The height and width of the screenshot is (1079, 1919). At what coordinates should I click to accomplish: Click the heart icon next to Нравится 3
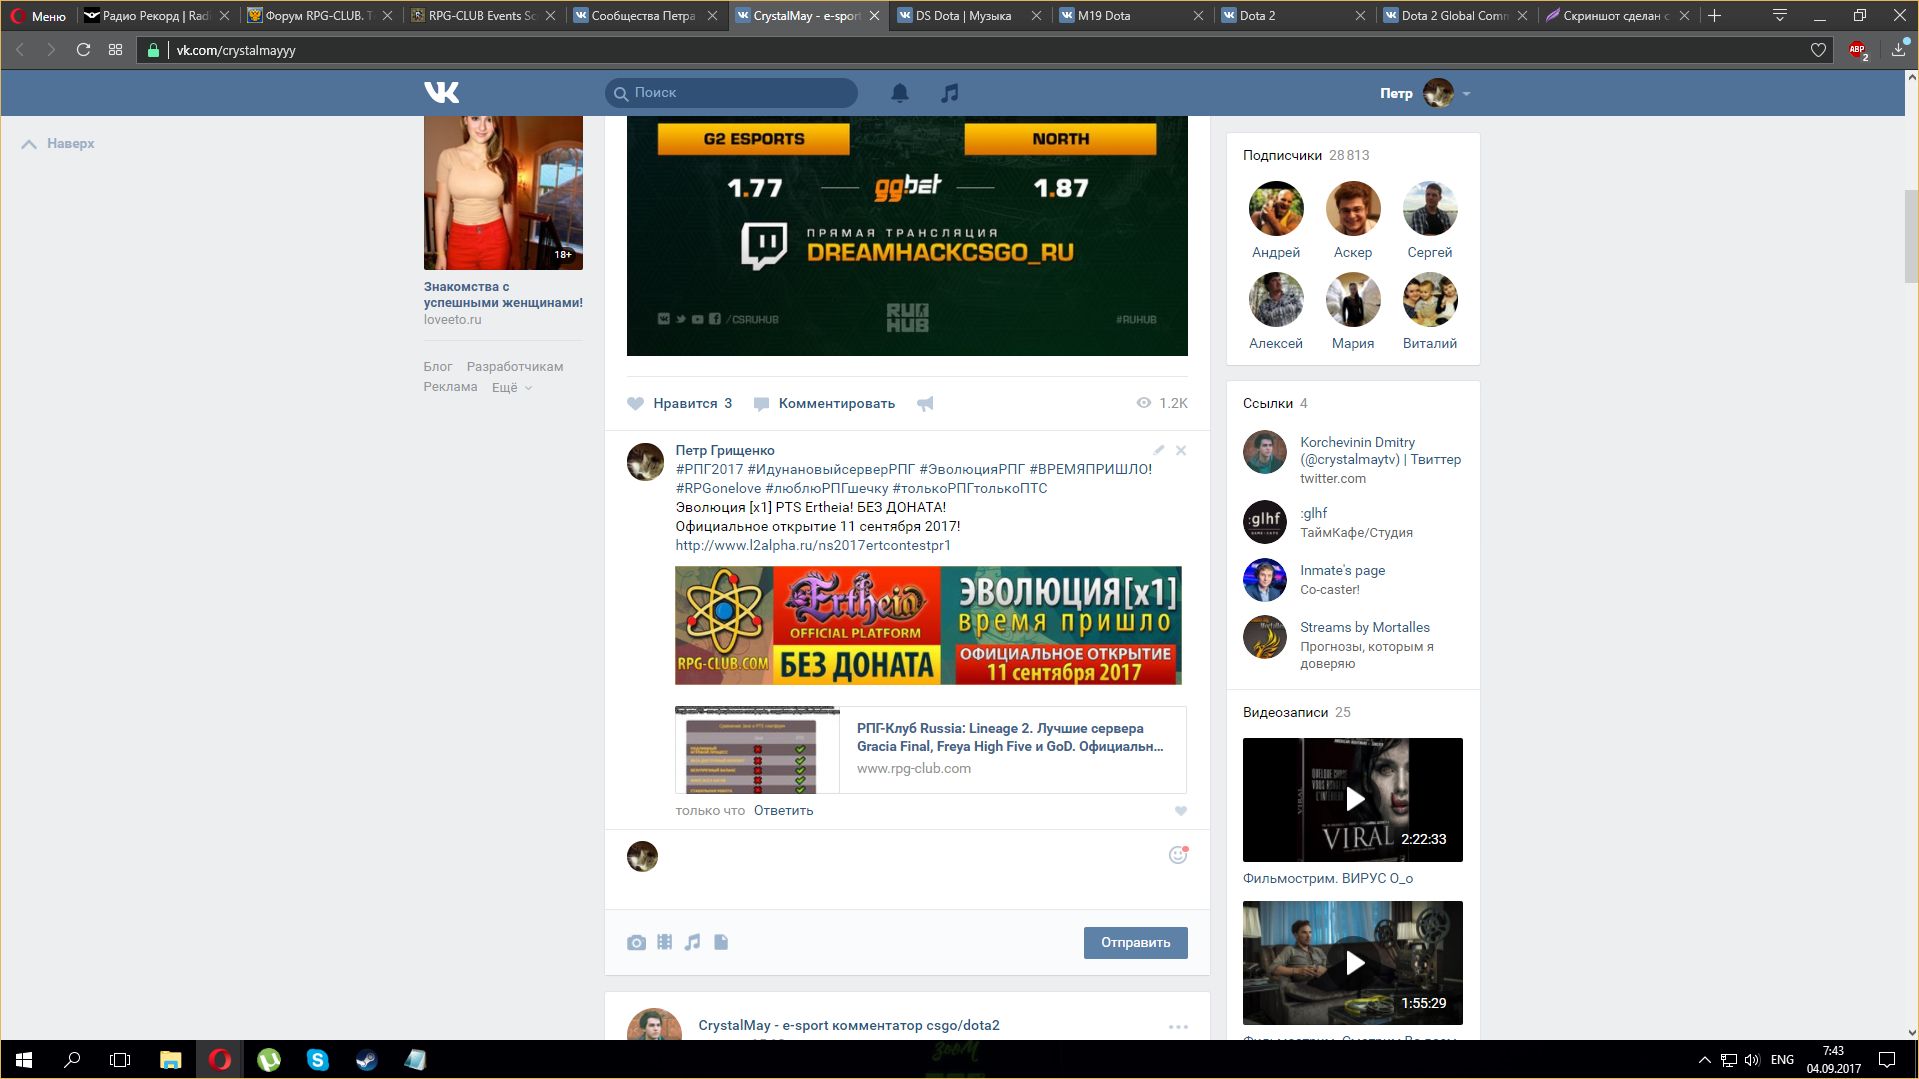point(635,404)
